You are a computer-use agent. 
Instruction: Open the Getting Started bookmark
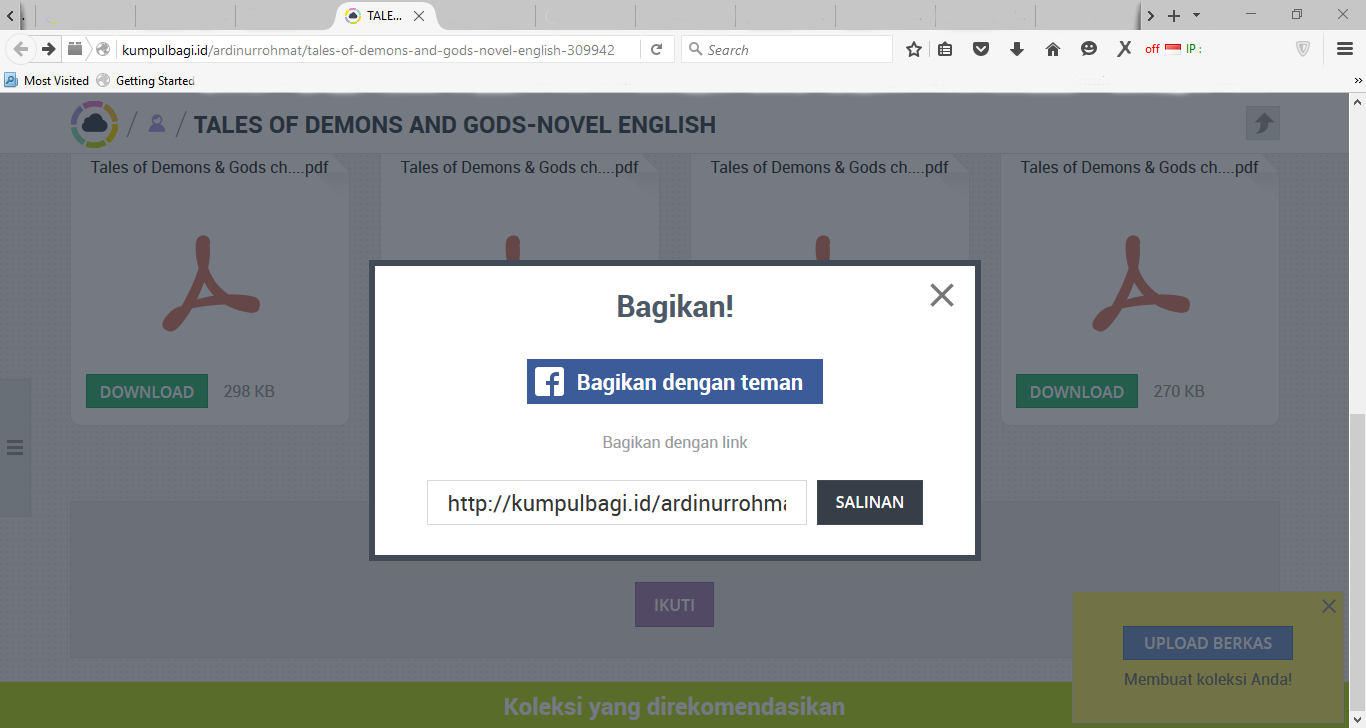145,80
